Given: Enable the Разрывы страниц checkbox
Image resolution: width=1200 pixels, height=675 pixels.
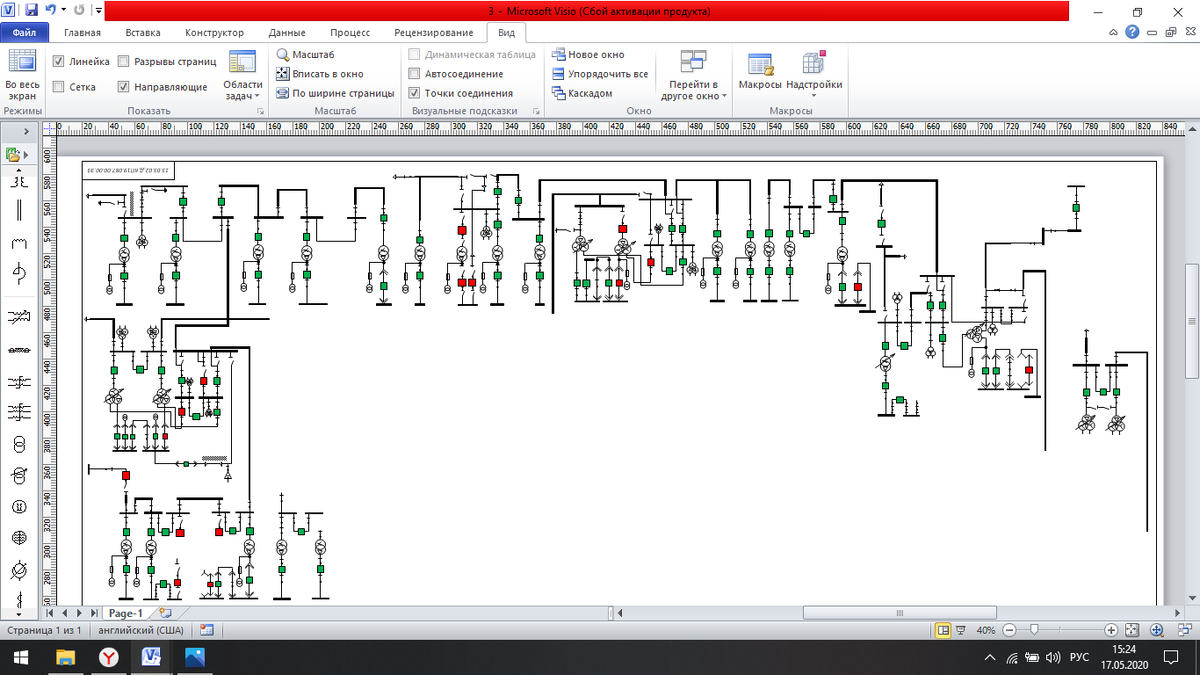Looking at the screenshot, I should [124, 61].
